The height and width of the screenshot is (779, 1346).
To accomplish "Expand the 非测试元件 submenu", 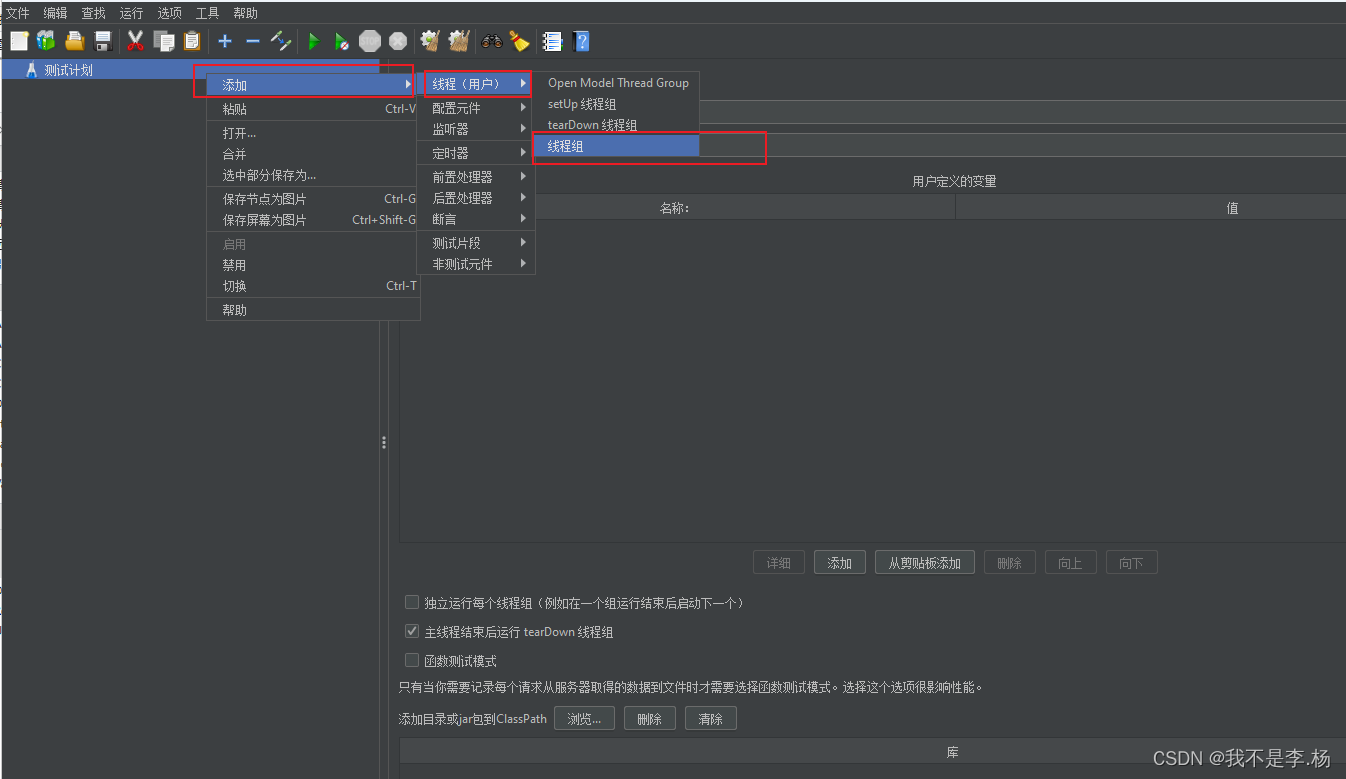I will 476,264.
